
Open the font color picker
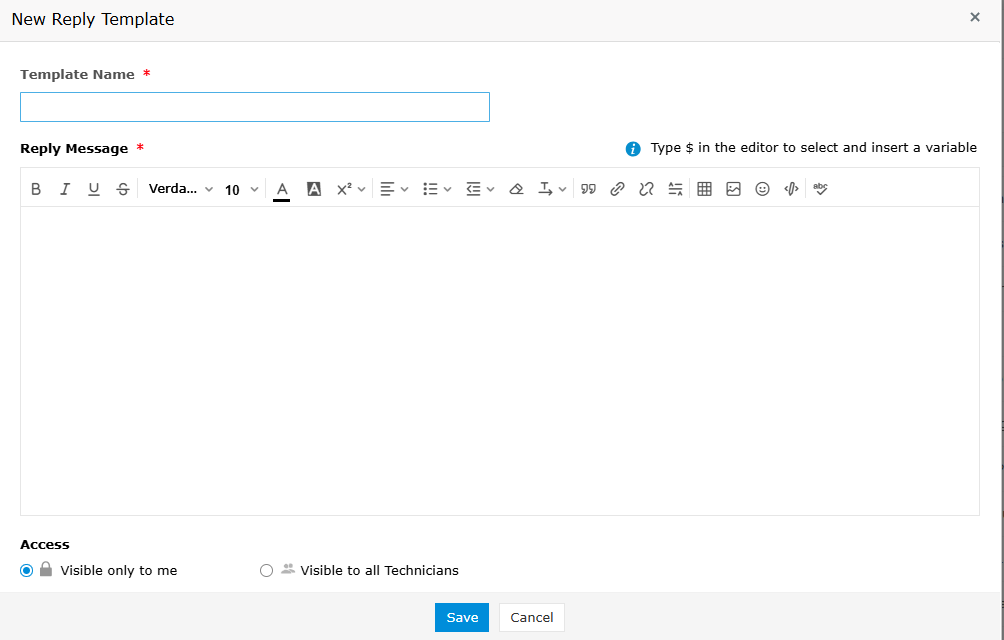click(x=282, y=189)
